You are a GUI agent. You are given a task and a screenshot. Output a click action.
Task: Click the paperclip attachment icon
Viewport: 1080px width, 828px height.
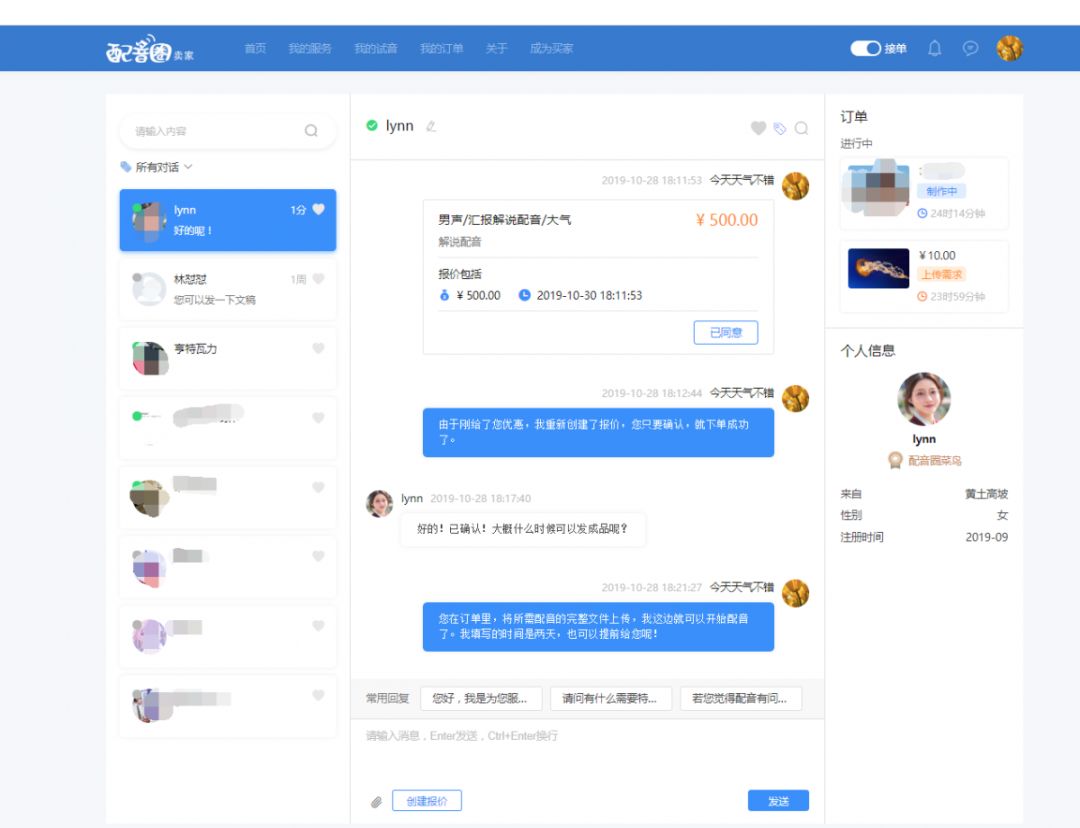(376, 802)
